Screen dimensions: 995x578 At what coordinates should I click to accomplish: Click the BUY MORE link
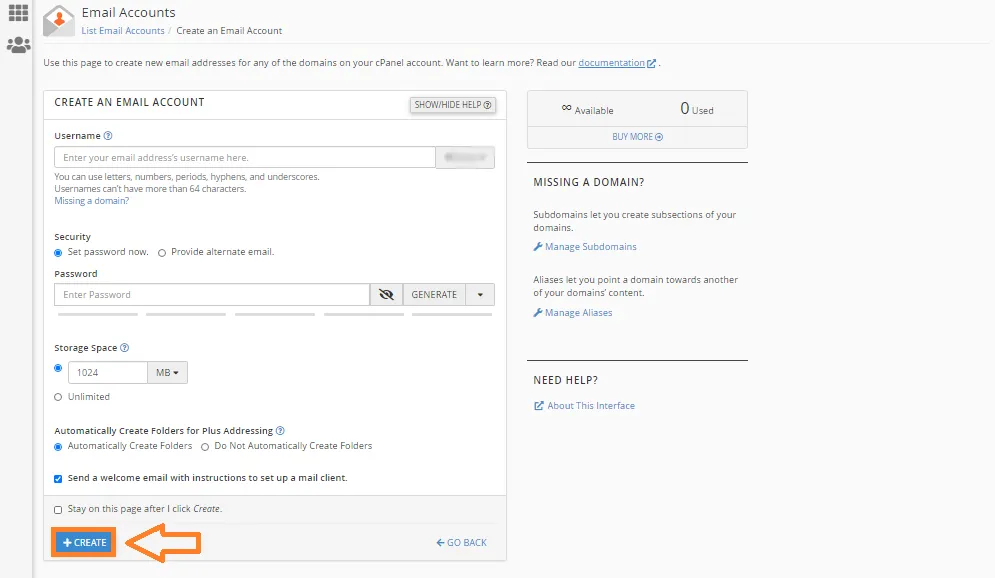(x=637, y=137)
